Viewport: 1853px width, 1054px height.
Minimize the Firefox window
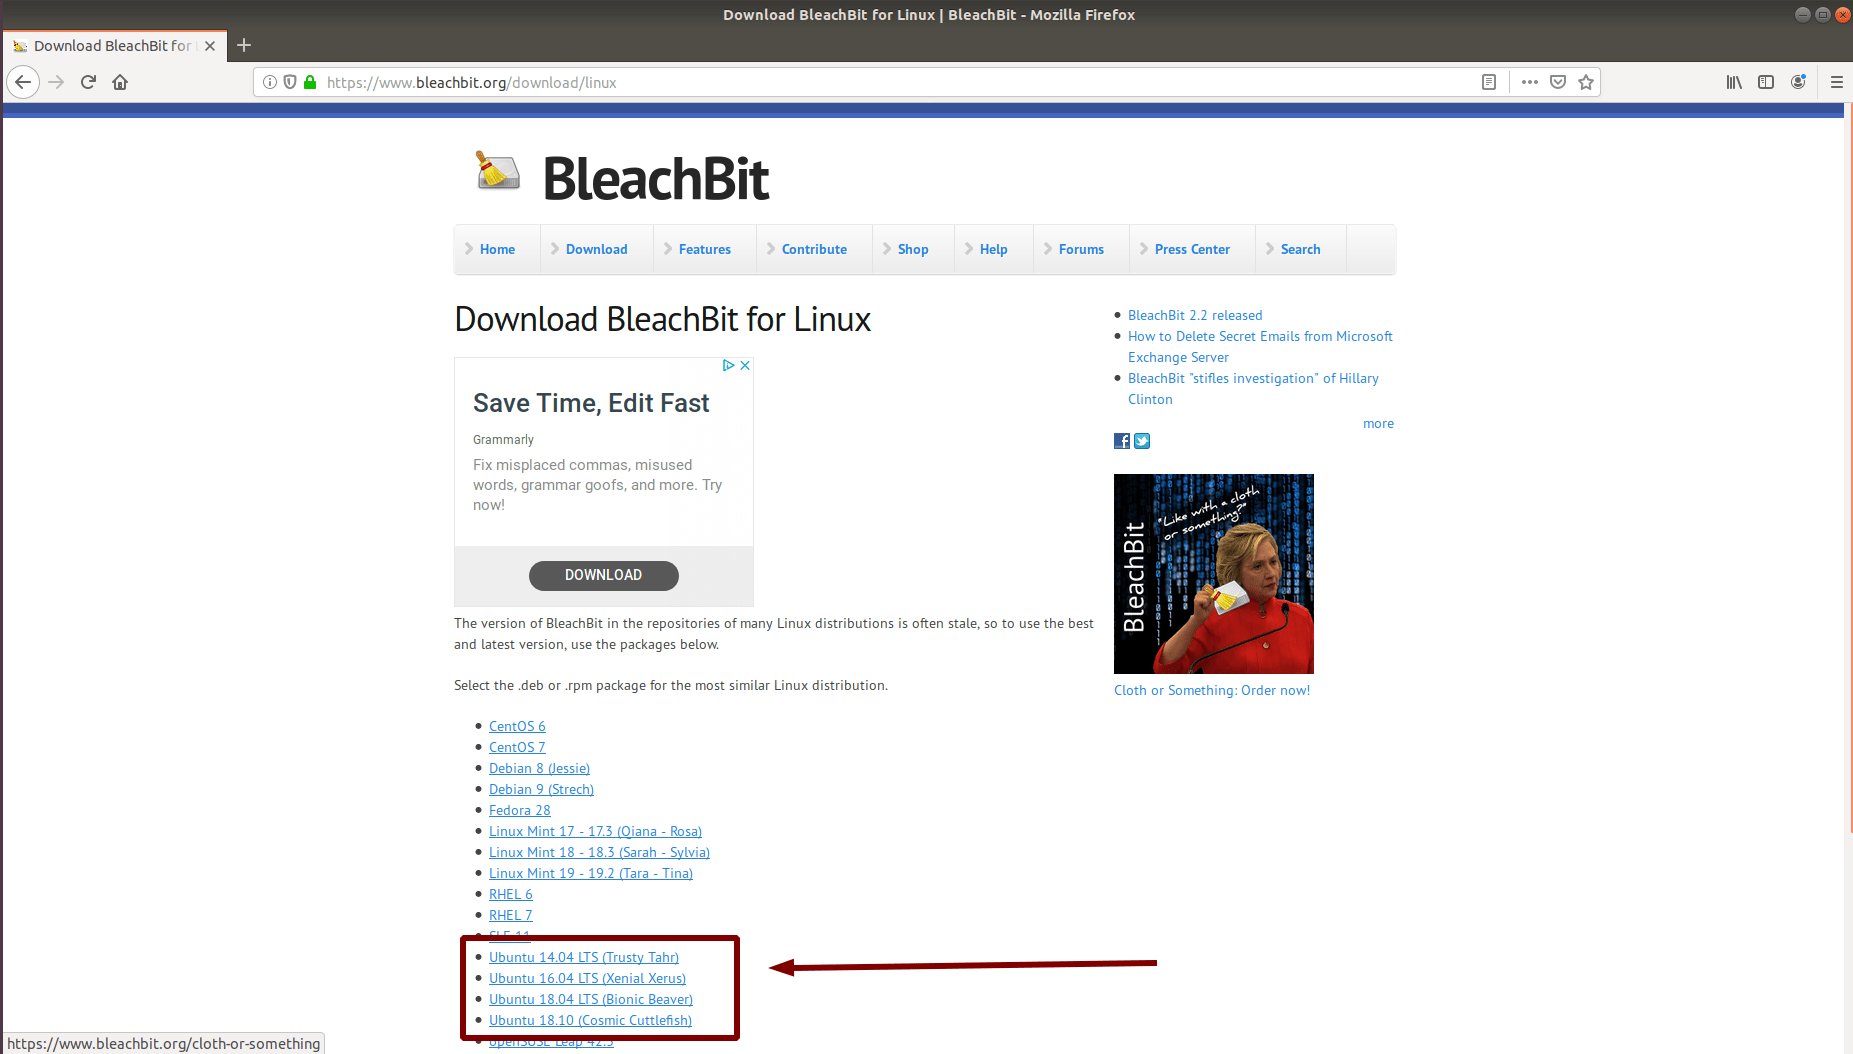[1802, 14]
